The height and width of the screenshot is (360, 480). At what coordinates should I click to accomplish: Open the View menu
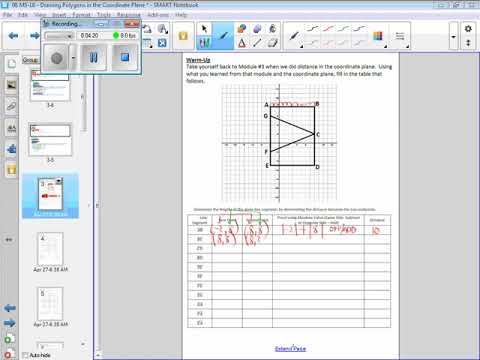click(x=40, y=15)
